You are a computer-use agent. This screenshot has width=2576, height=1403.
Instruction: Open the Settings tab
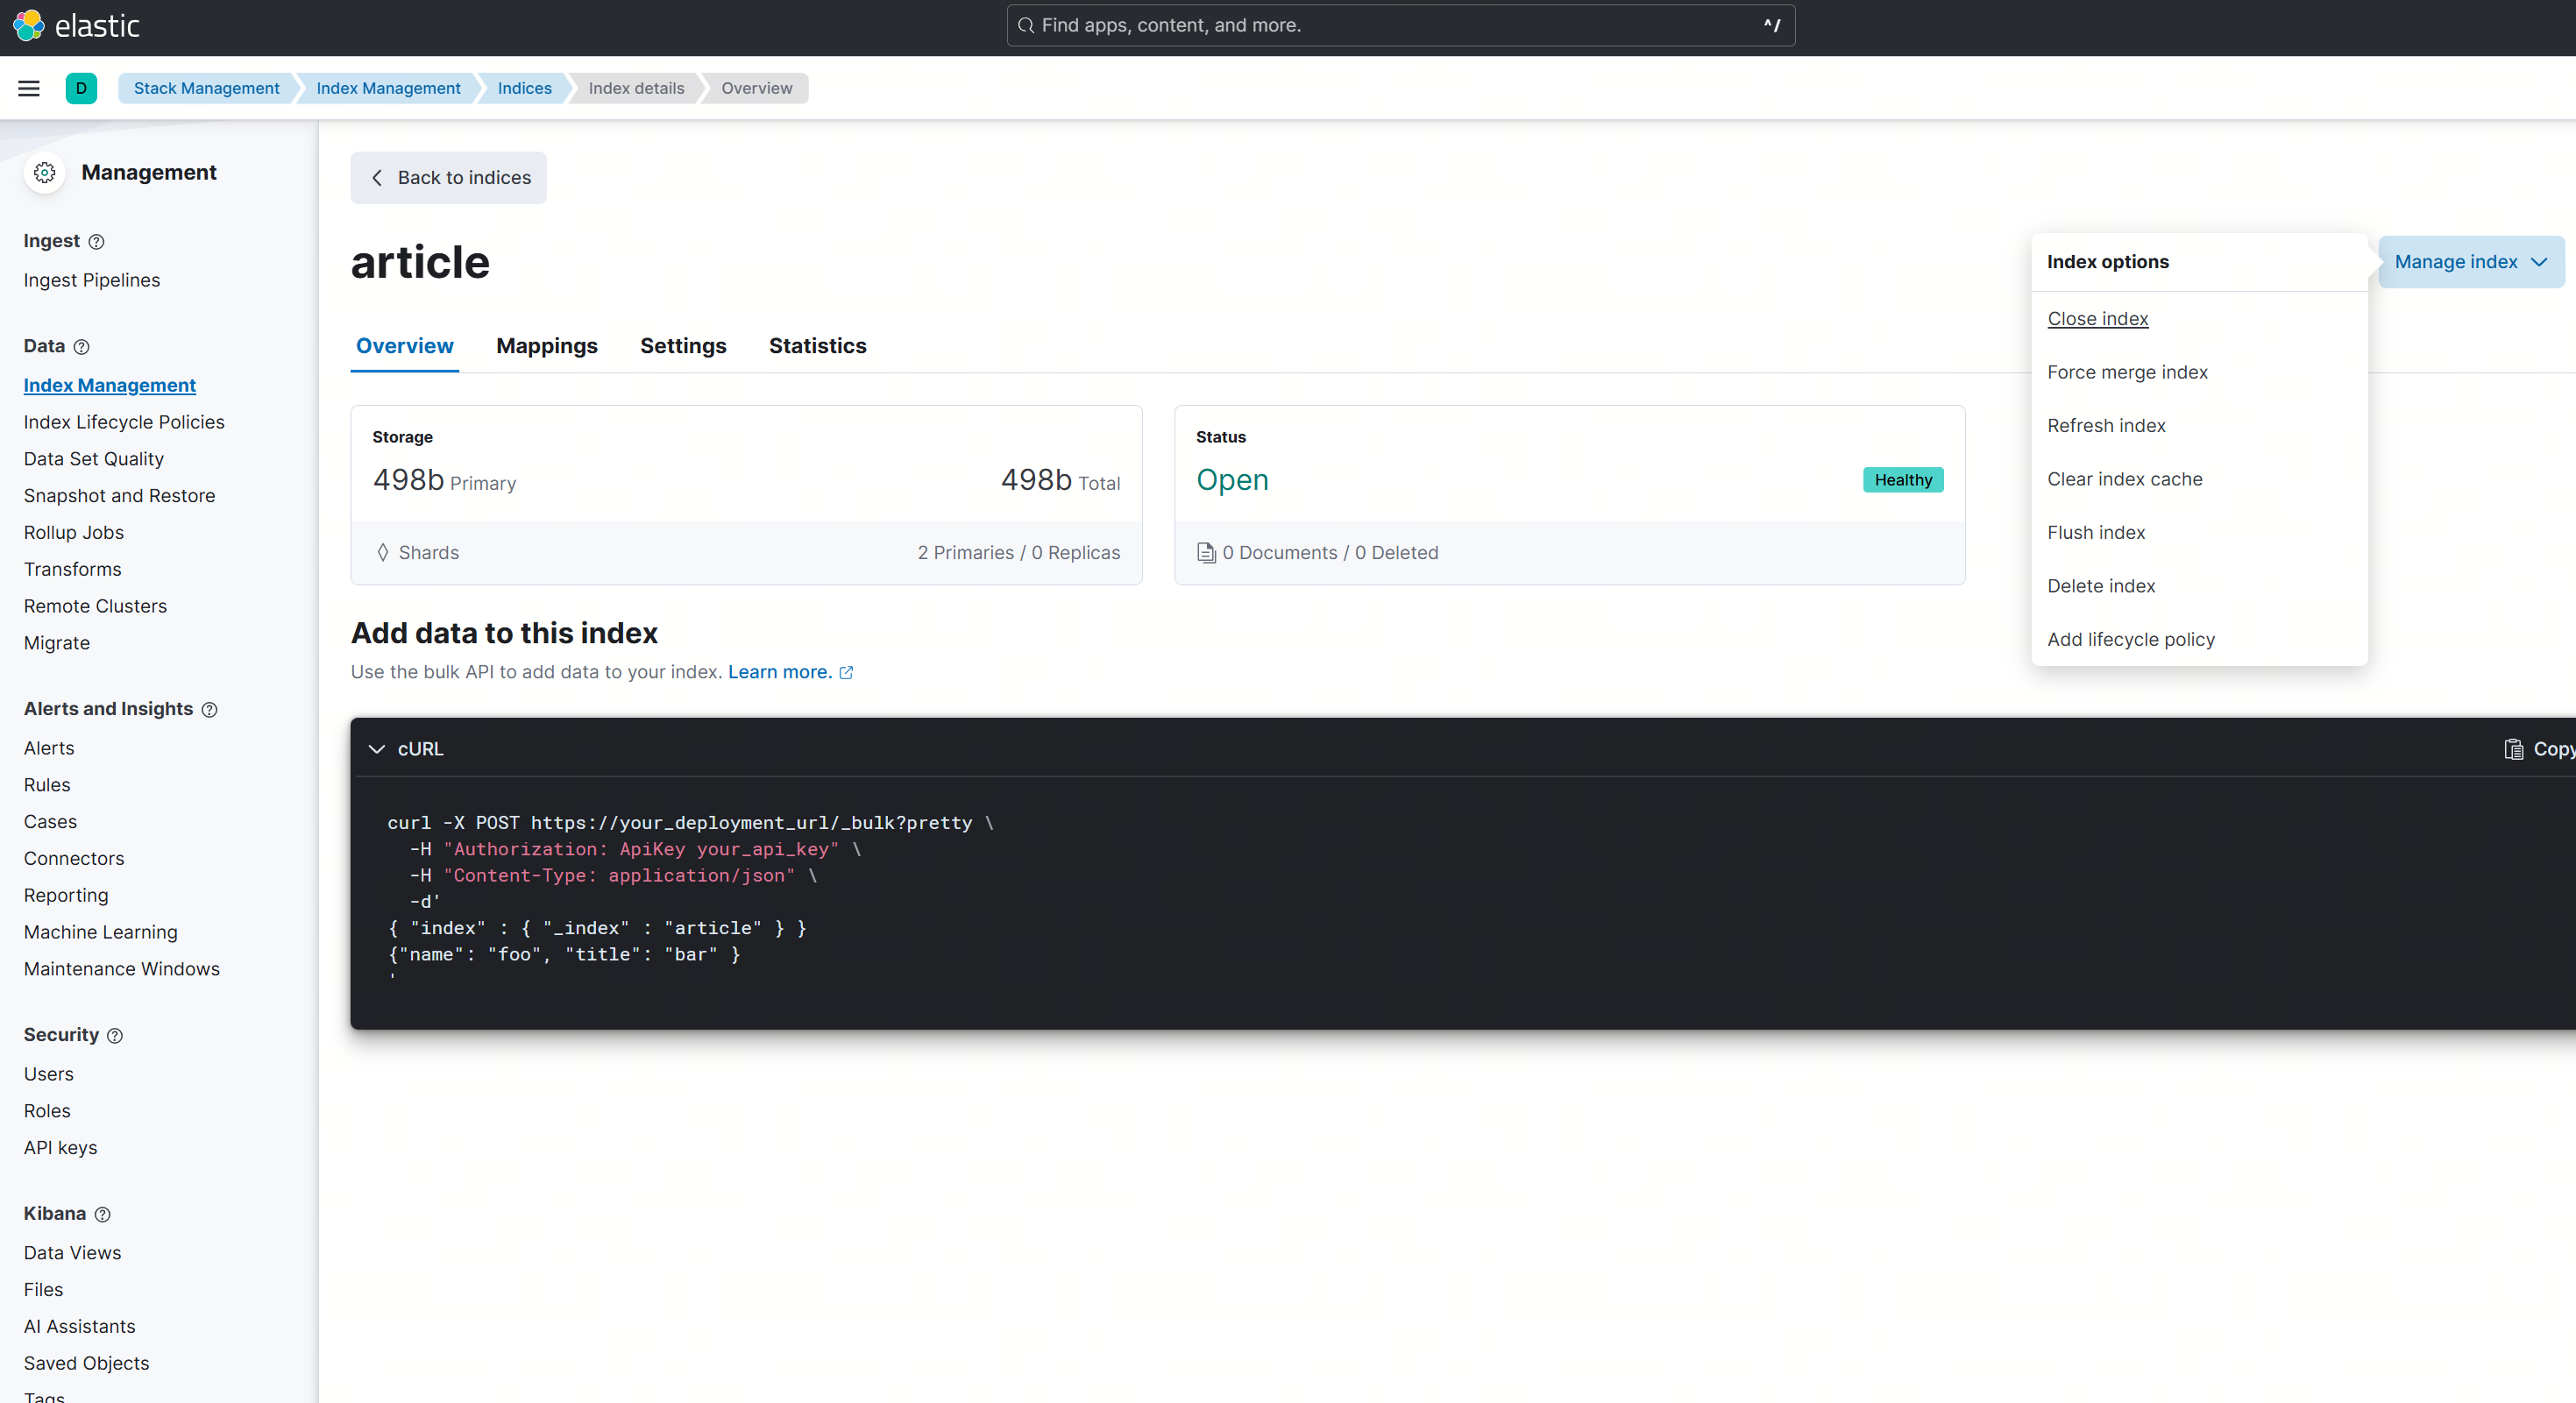[683, 346]
